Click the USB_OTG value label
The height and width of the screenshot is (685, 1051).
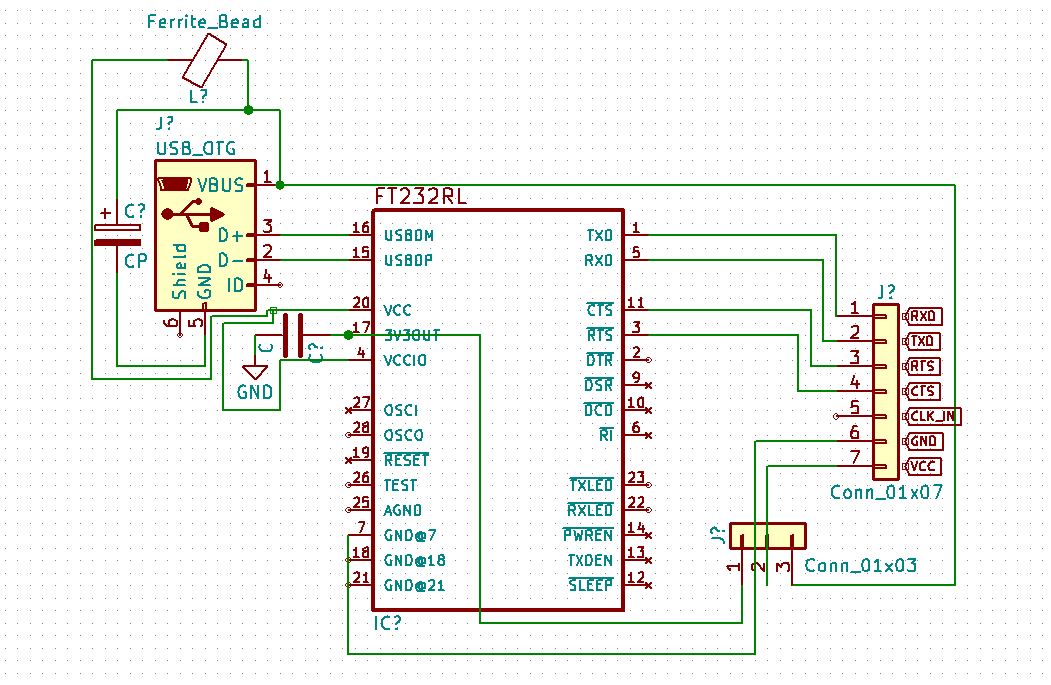(196, 148)
